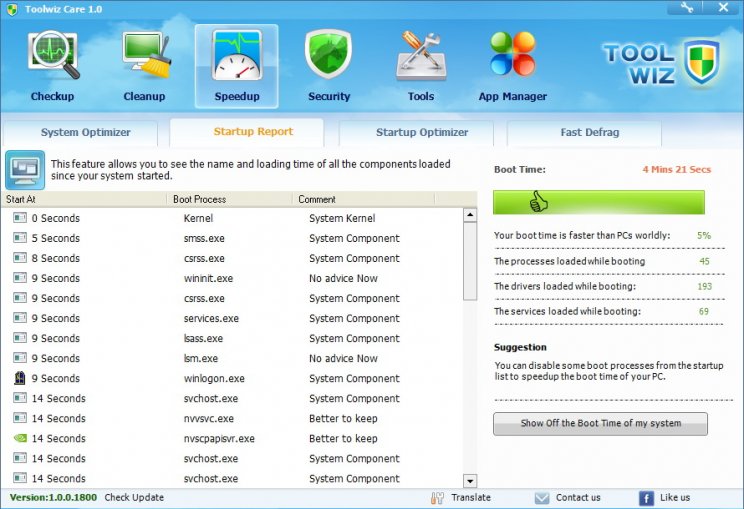Click the 4 Mins 21 Secs value
The image size is (744, 509).
677,169
